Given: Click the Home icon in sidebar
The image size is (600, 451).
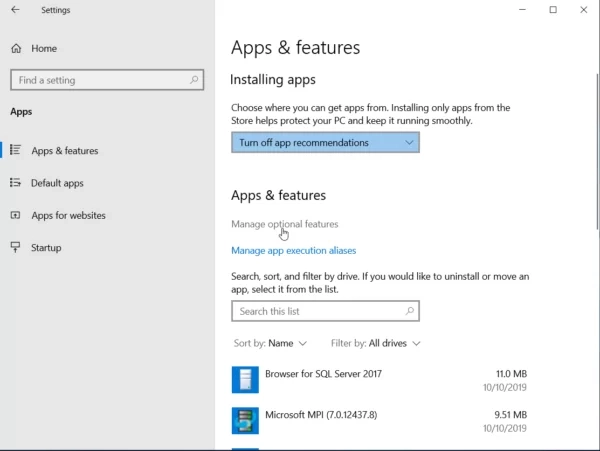Looking at the screenshot, I should click(x=16, y=48).
